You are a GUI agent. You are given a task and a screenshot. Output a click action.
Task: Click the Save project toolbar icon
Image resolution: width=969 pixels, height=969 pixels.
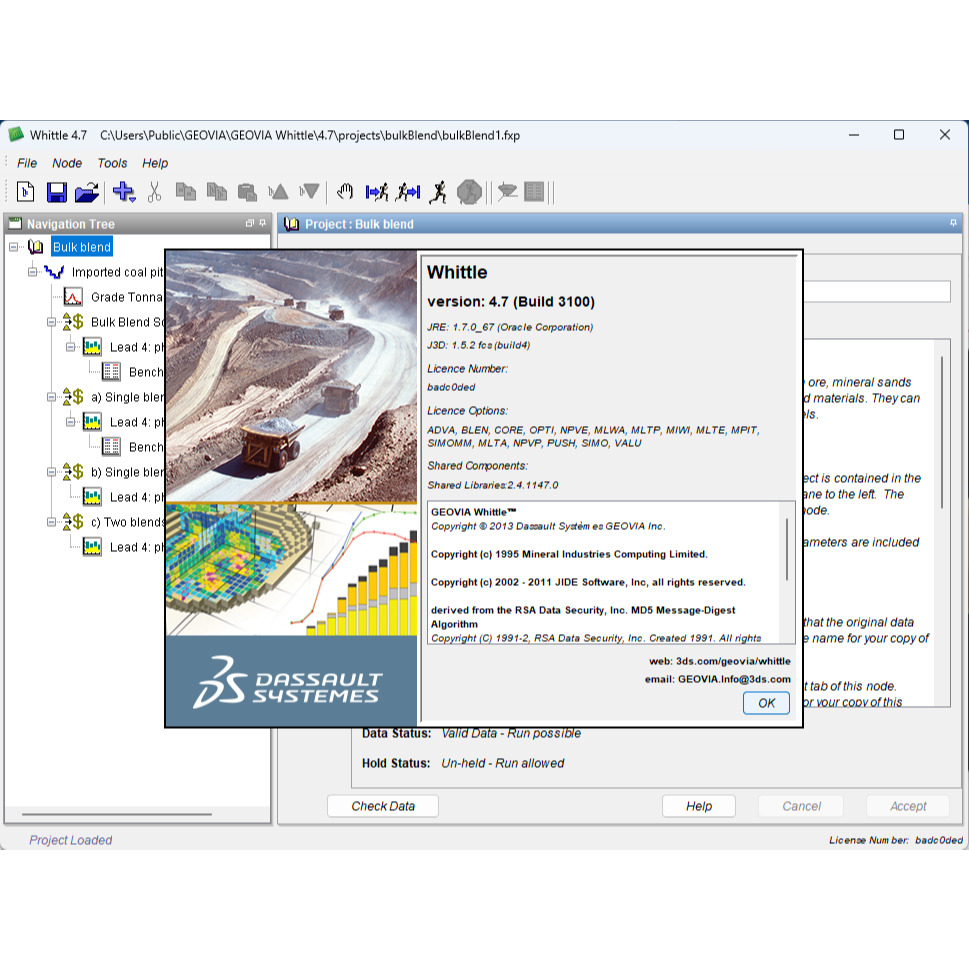(55, 192)
